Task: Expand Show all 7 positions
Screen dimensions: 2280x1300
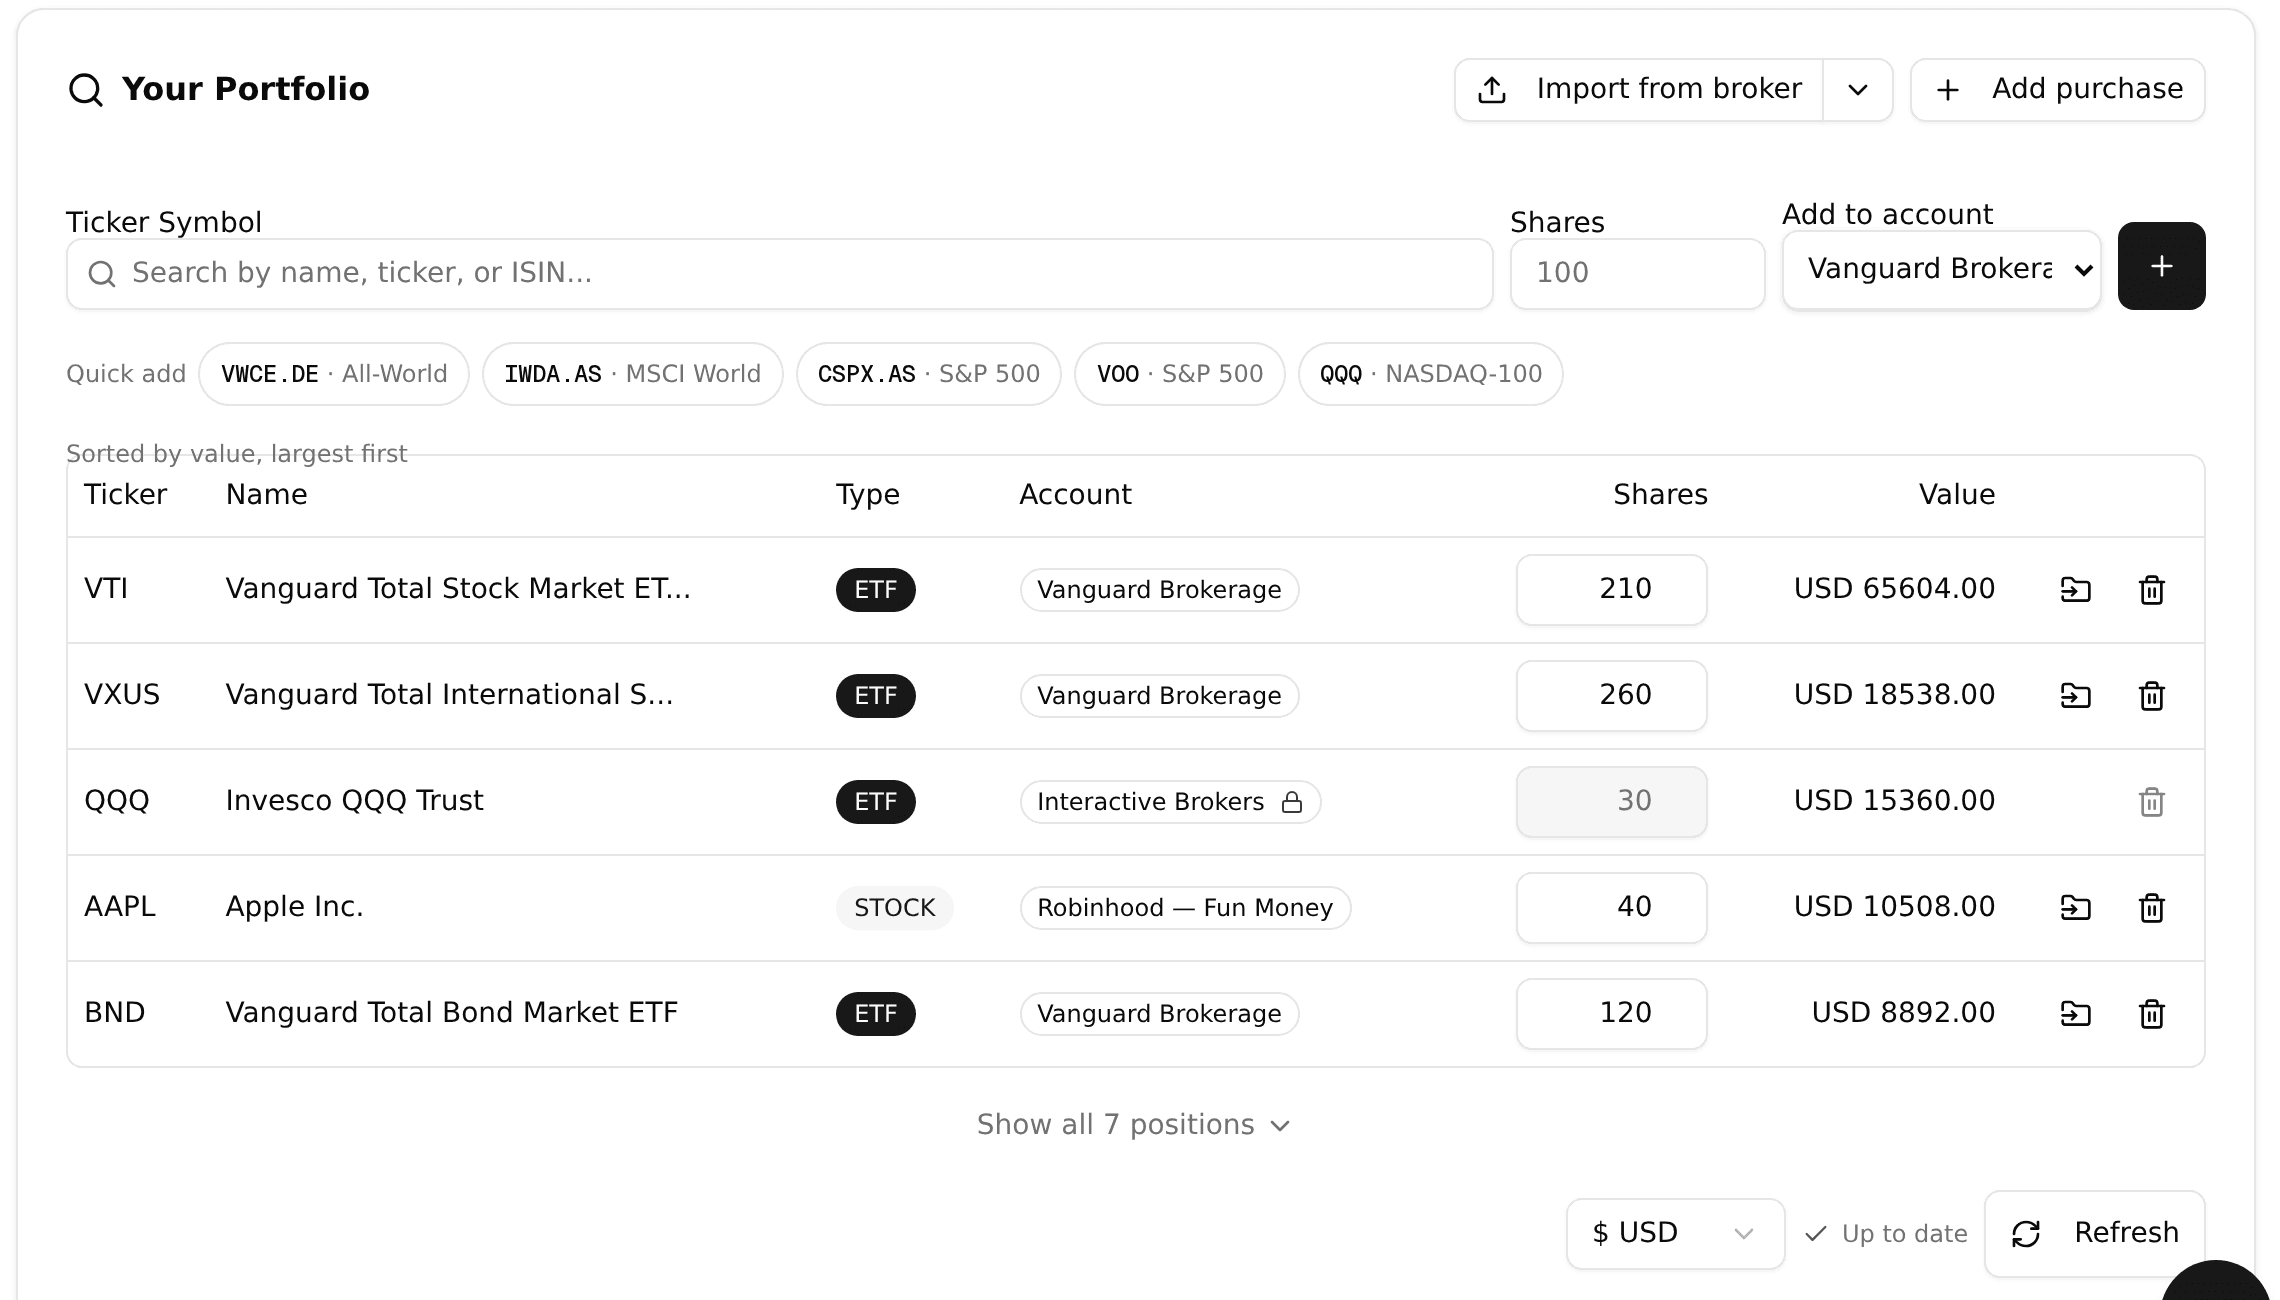Action: [x=1134, y=1126]
